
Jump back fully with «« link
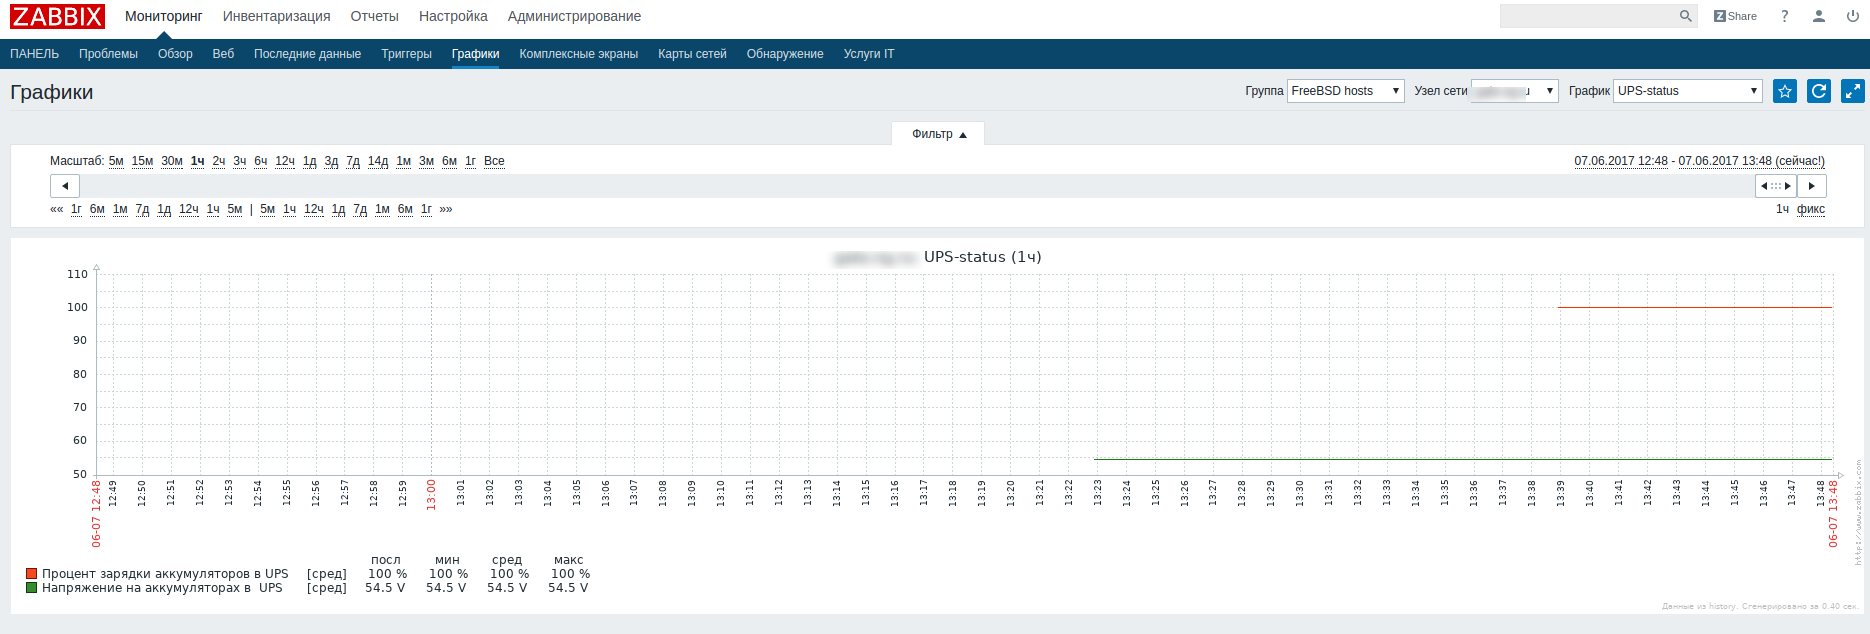pyautogui.click(x=57, y=209)
